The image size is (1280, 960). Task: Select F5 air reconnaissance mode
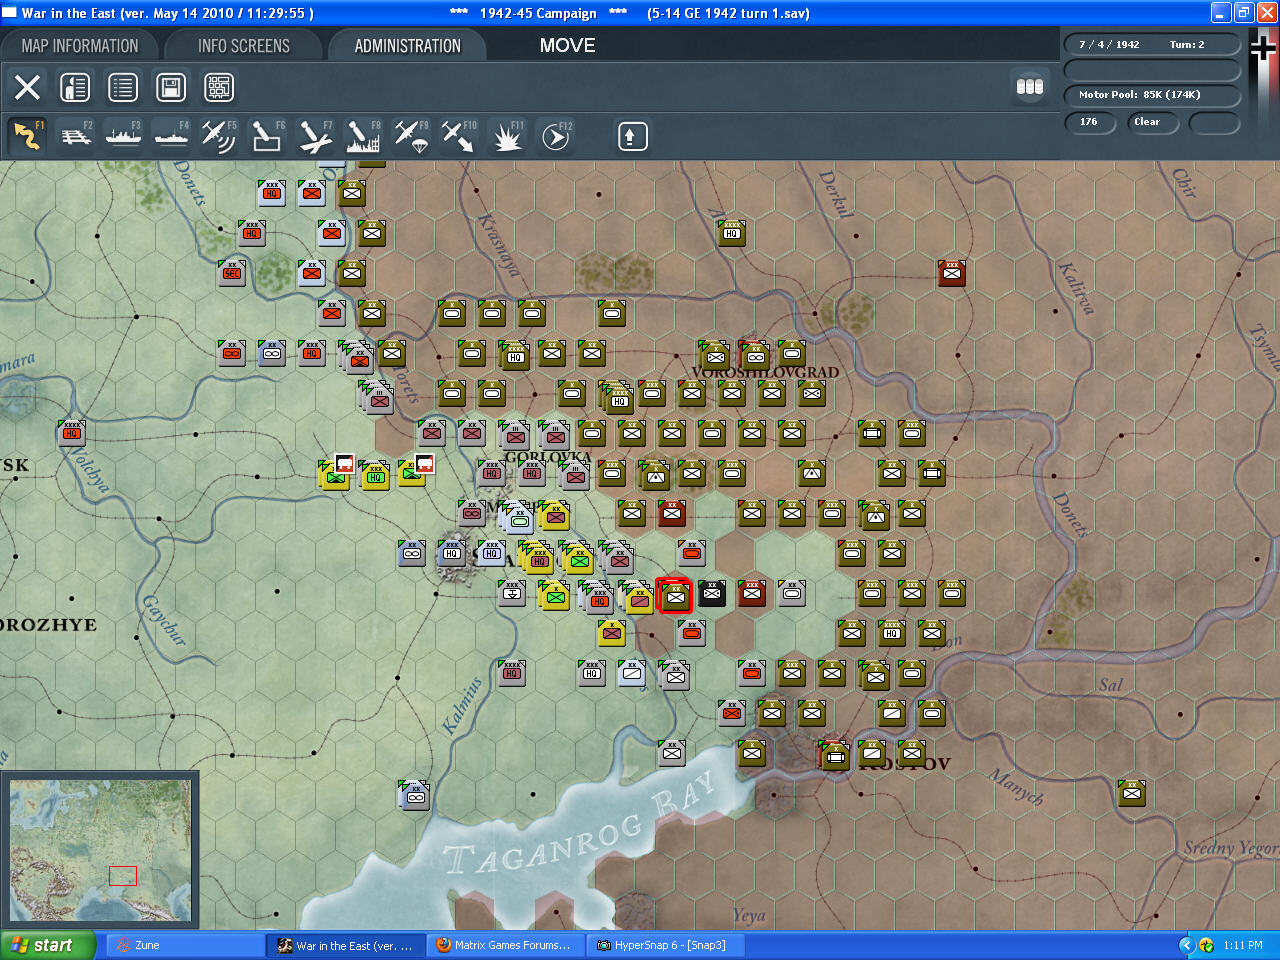tap(219, 136)
